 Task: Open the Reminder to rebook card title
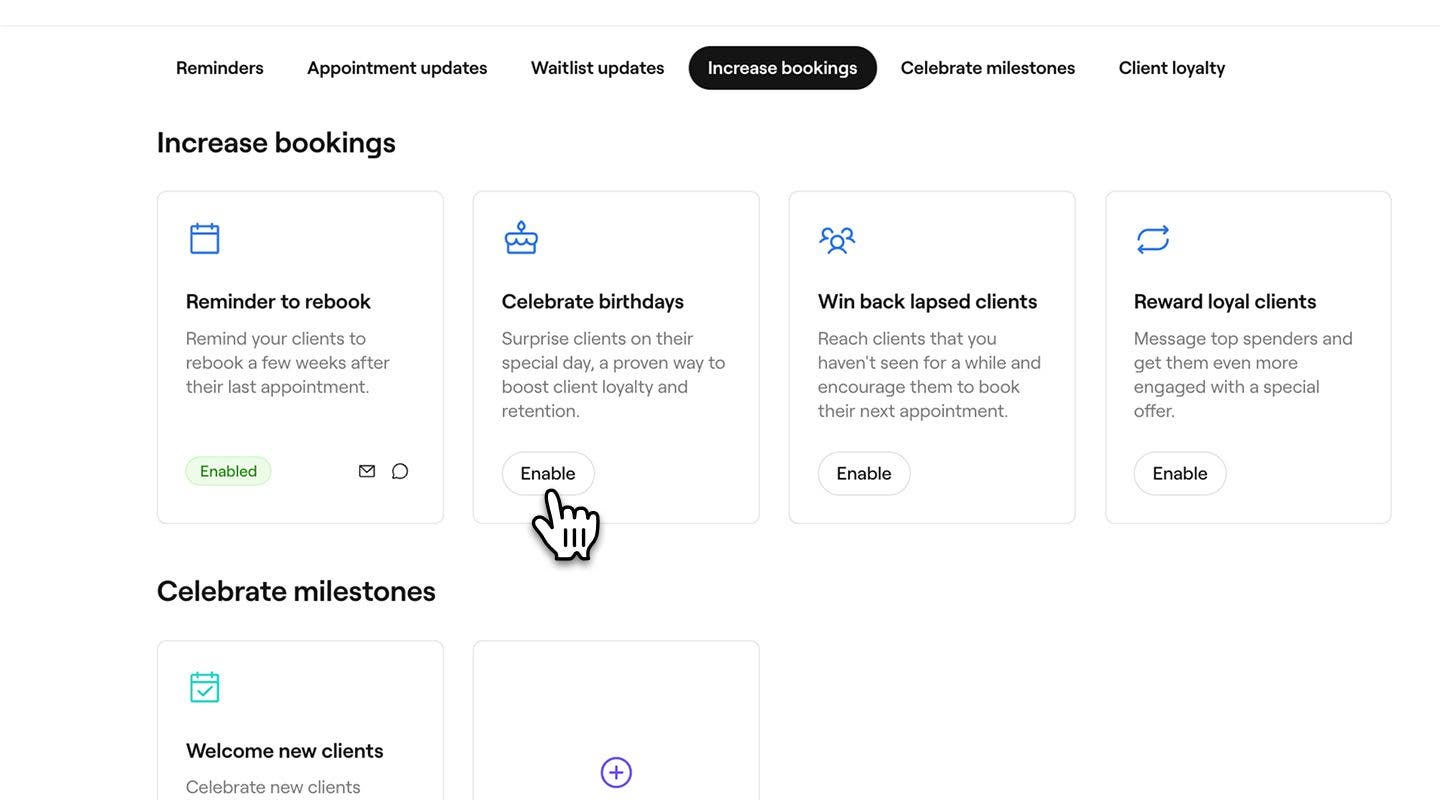[x=278, y=301]
